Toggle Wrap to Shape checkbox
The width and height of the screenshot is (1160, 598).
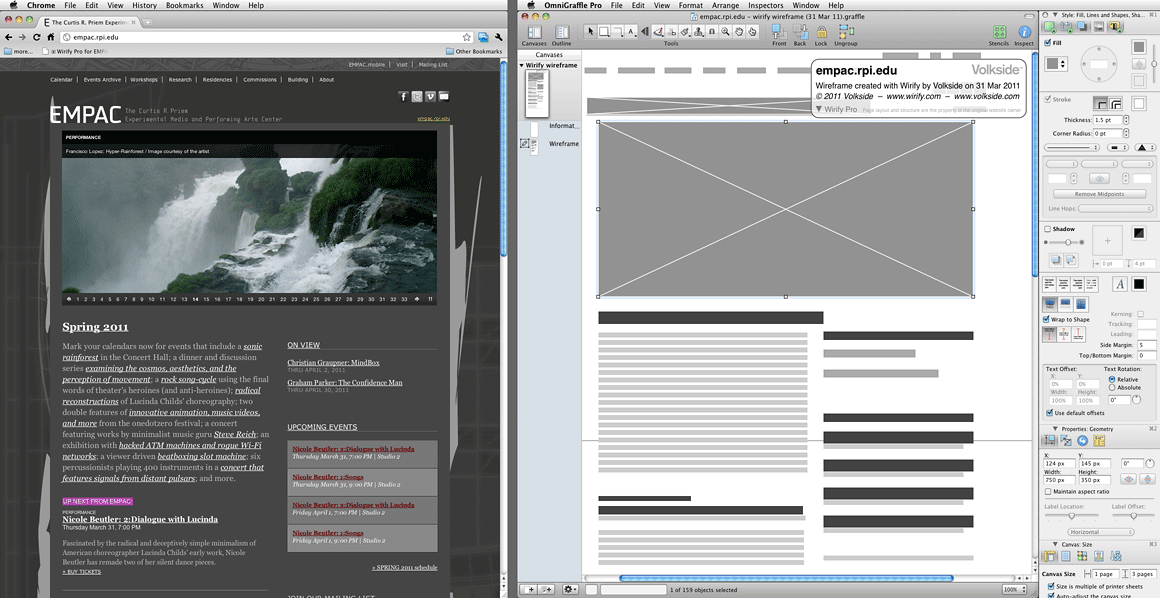point(1047,320)
